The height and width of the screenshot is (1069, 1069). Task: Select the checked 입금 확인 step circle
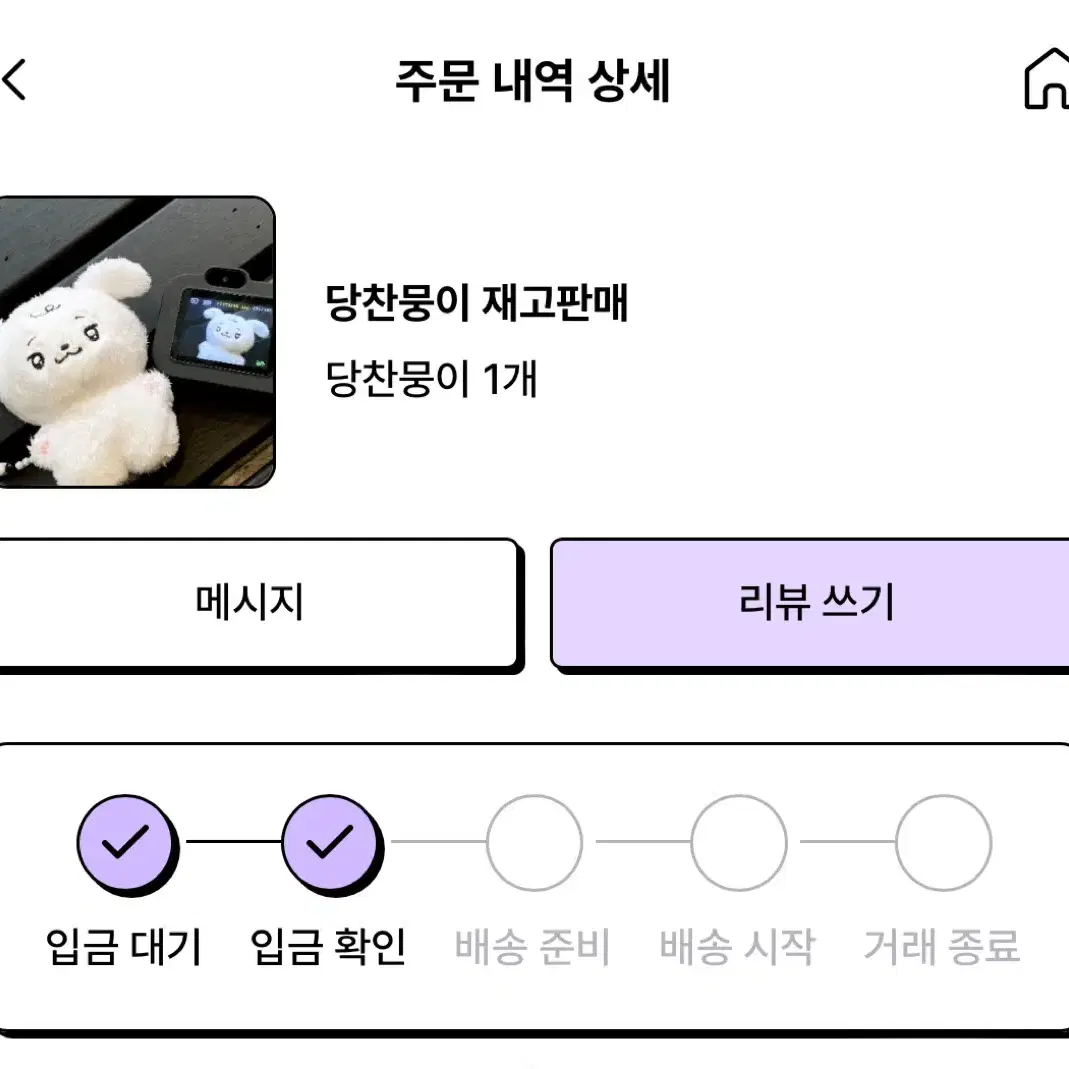point(332,845)
